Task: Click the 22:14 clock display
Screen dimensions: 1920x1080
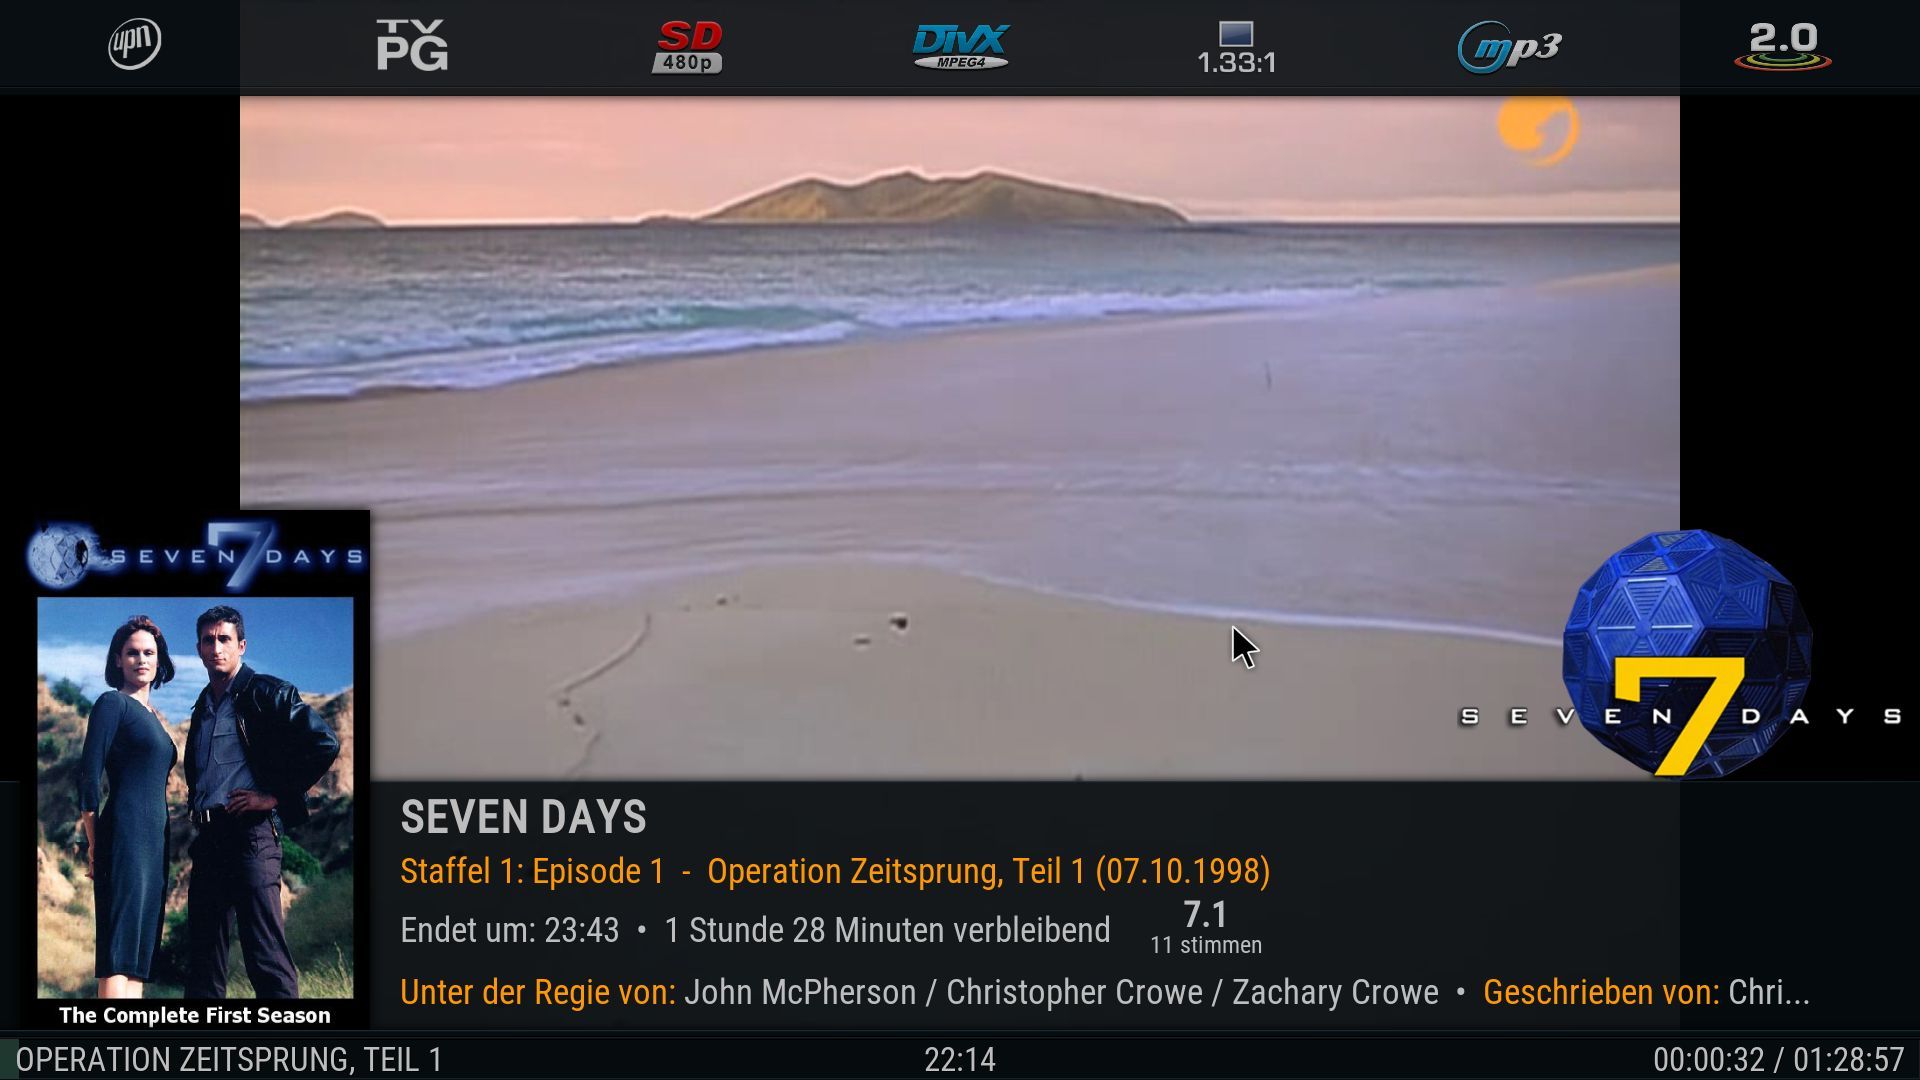Action: pos(960,1060)
